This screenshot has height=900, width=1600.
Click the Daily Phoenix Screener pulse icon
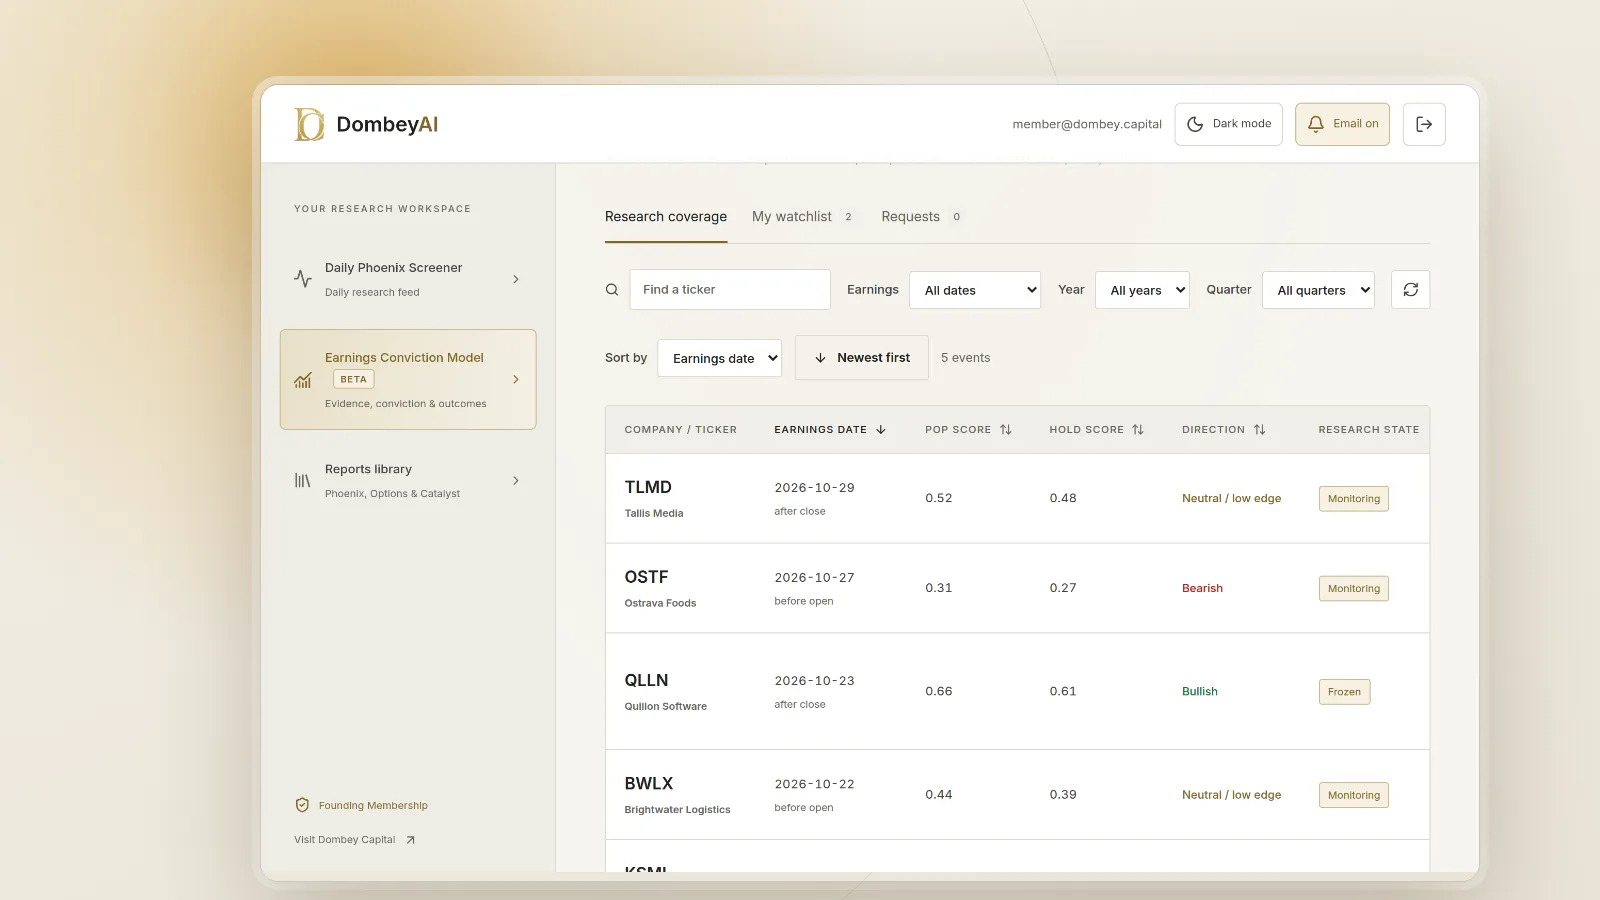(x=303, y=279)
